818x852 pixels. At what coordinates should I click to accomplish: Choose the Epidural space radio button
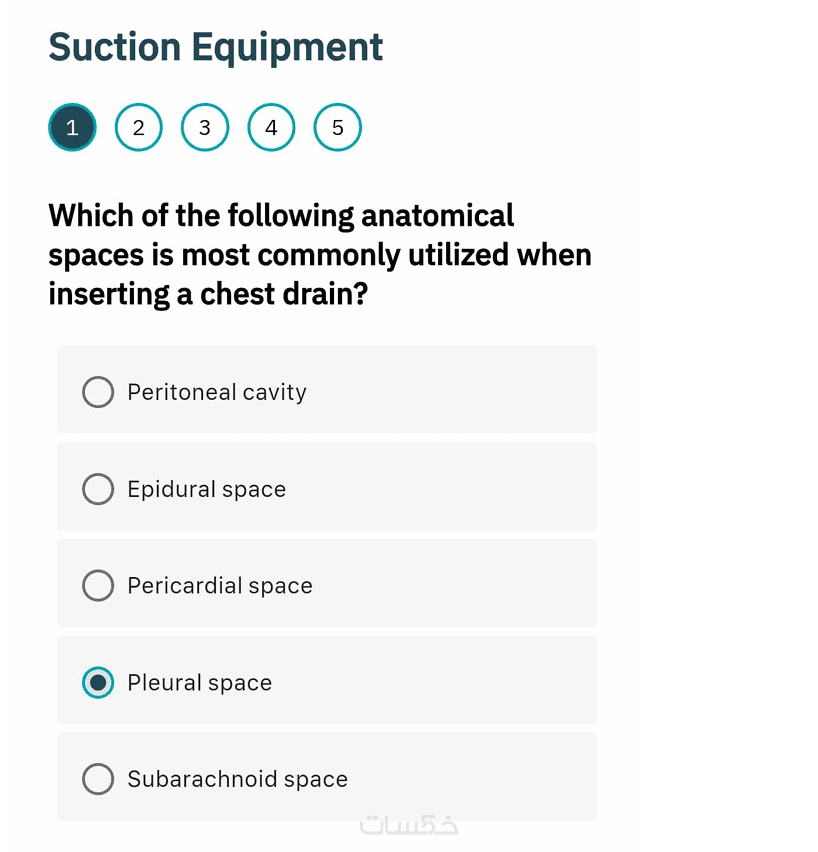click(98, 489)
